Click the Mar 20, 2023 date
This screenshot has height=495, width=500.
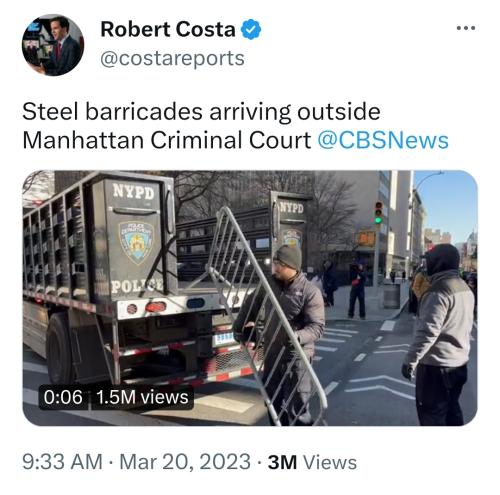tap(185, 462)
